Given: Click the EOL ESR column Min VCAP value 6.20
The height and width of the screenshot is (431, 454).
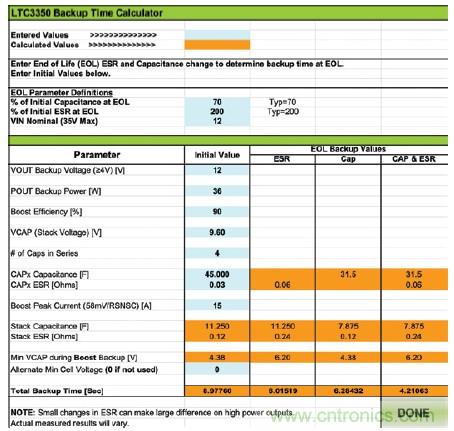Looking at the screenshot, I should pyautogui.click(x=282, y=357).
